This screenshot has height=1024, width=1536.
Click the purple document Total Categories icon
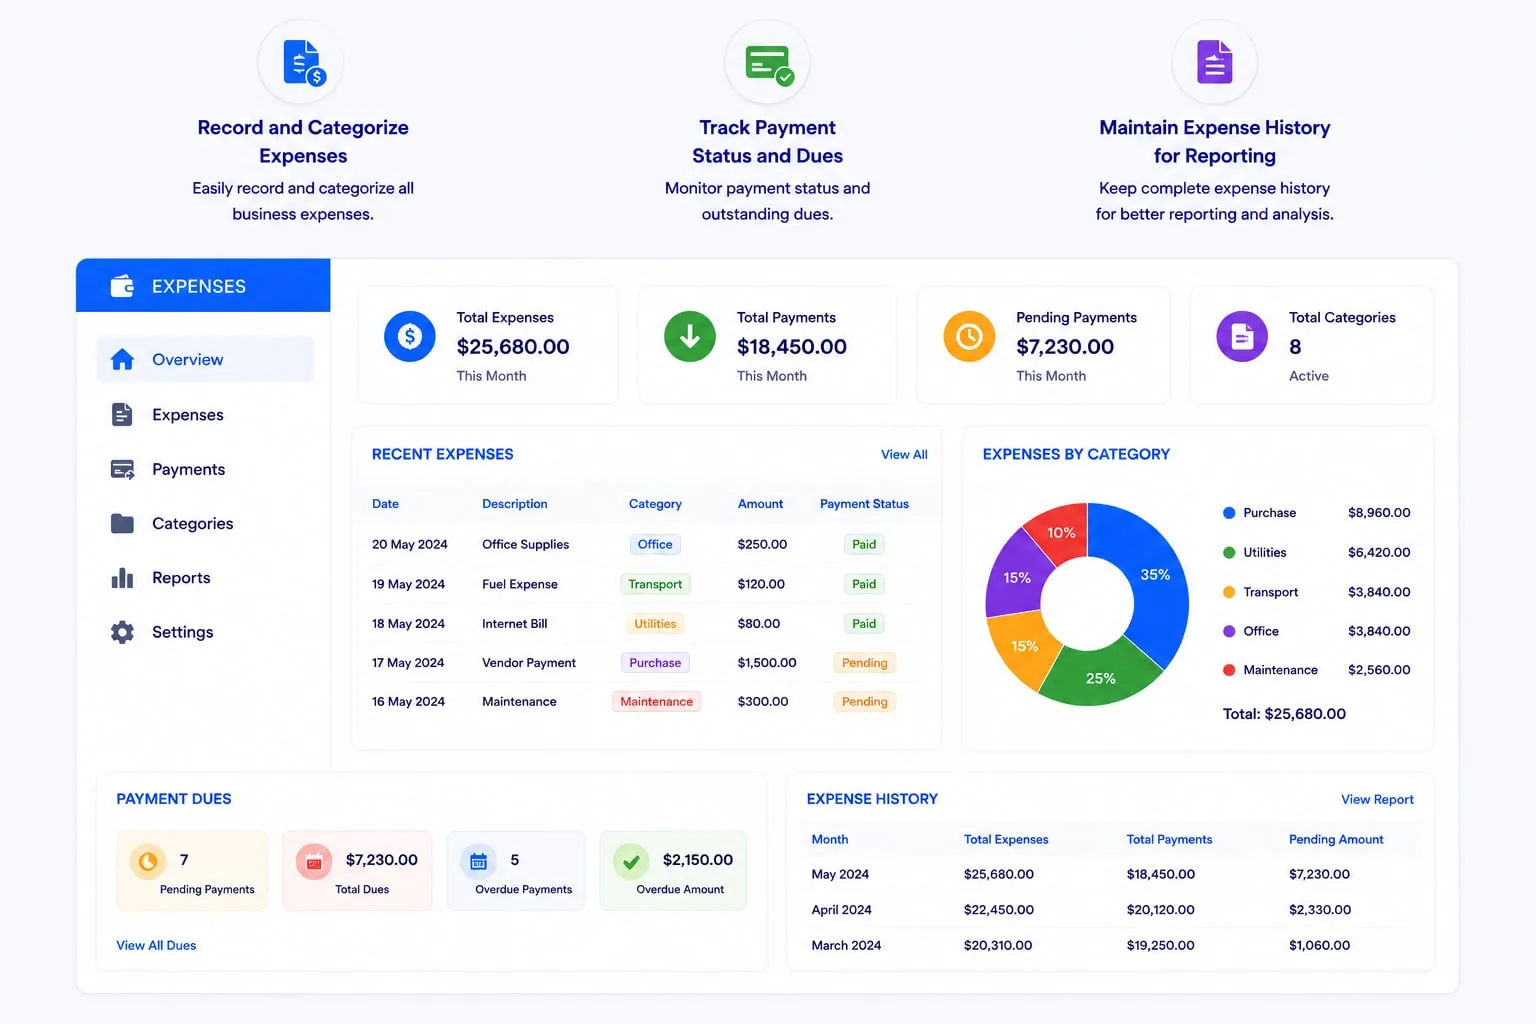tap(1242, 337)
